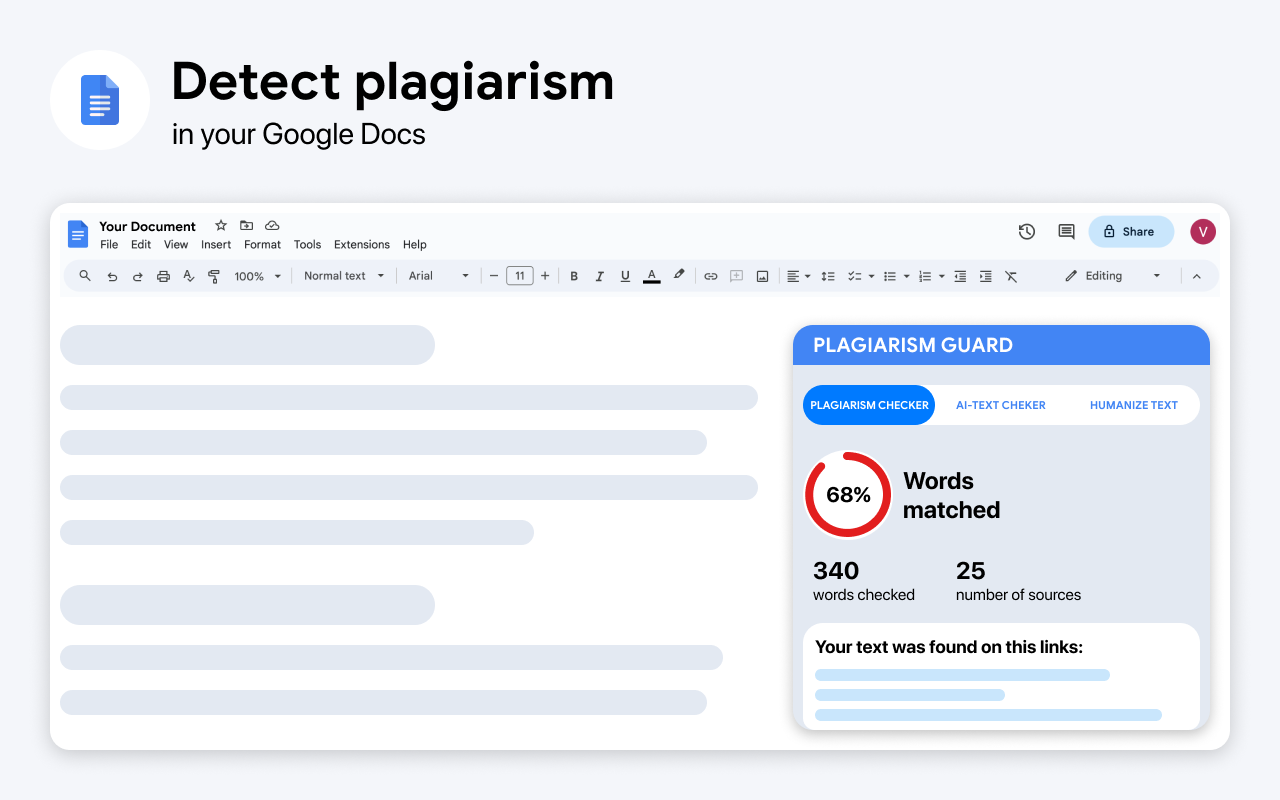
Task: Click the third found link bar
Action: coord(988,715)
